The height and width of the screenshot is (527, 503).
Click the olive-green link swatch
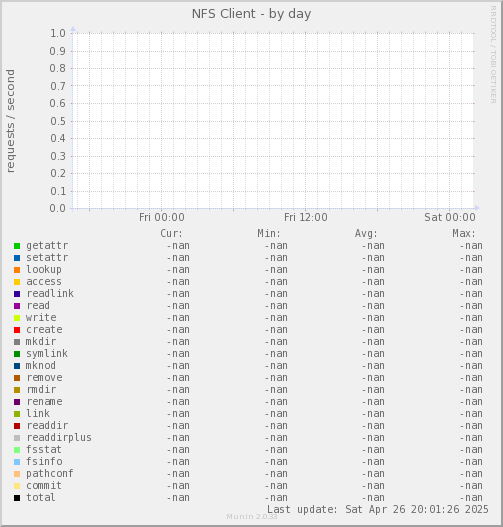[17, 414]
